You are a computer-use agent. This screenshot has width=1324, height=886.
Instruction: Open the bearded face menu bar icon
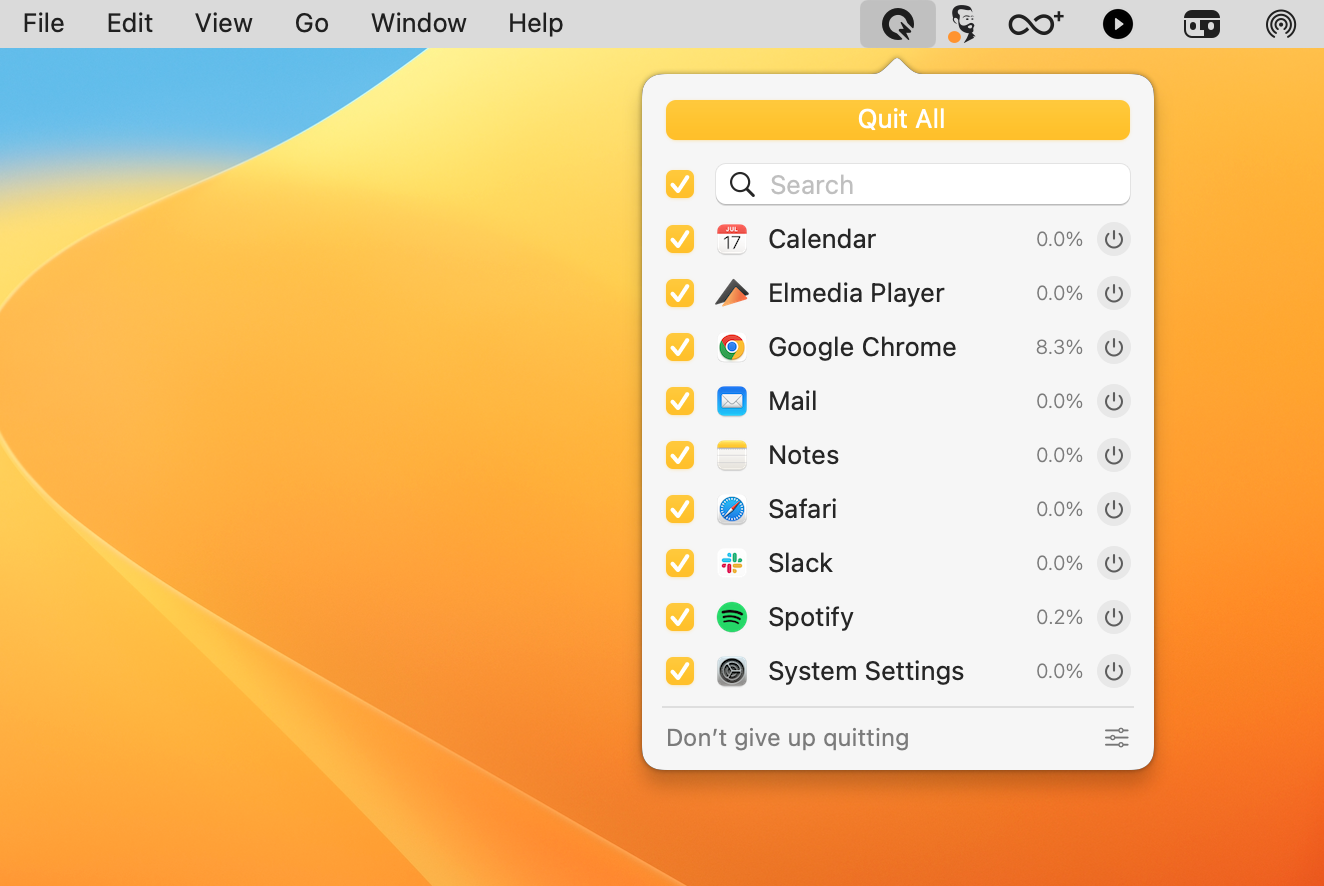point(961,23)
